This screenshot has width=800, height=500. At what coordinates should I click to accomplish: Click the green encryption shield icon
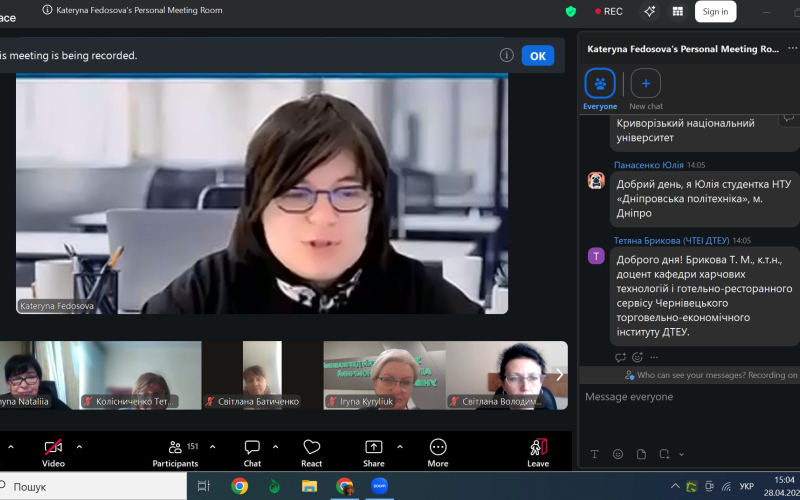[571, 12]
